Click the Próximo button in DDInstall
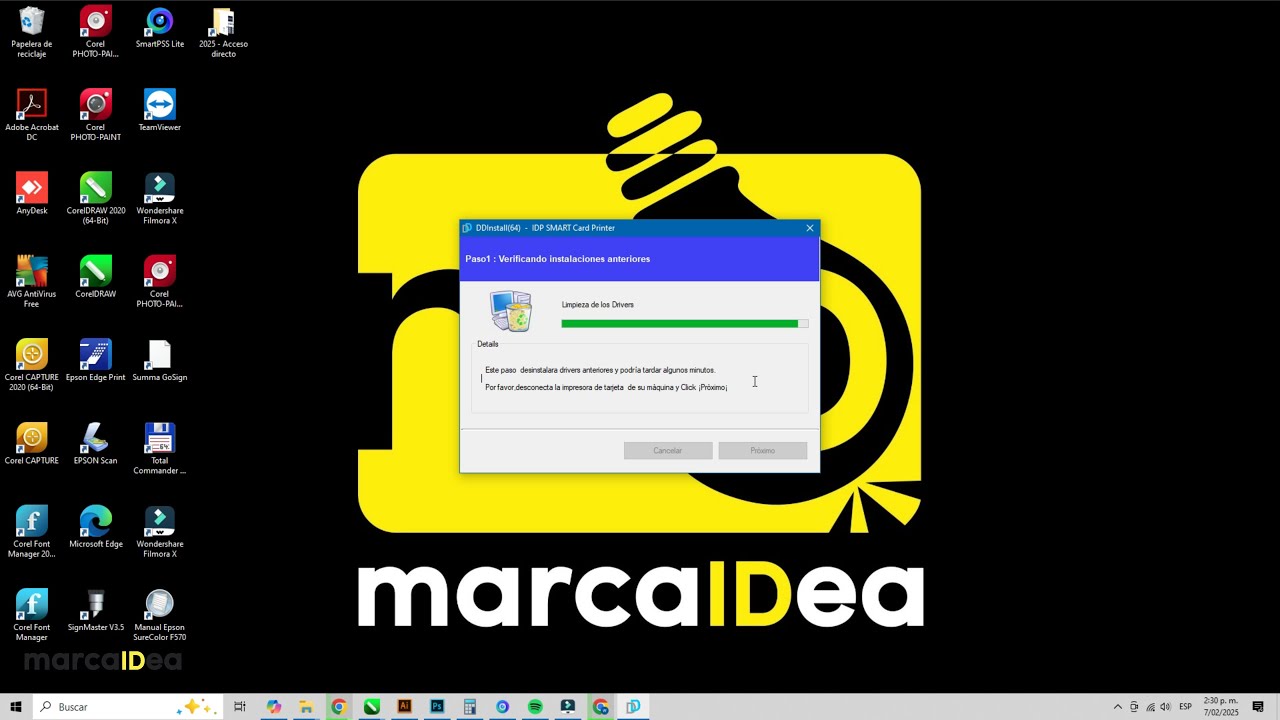 pyautogui.click(x=763, y=451)
